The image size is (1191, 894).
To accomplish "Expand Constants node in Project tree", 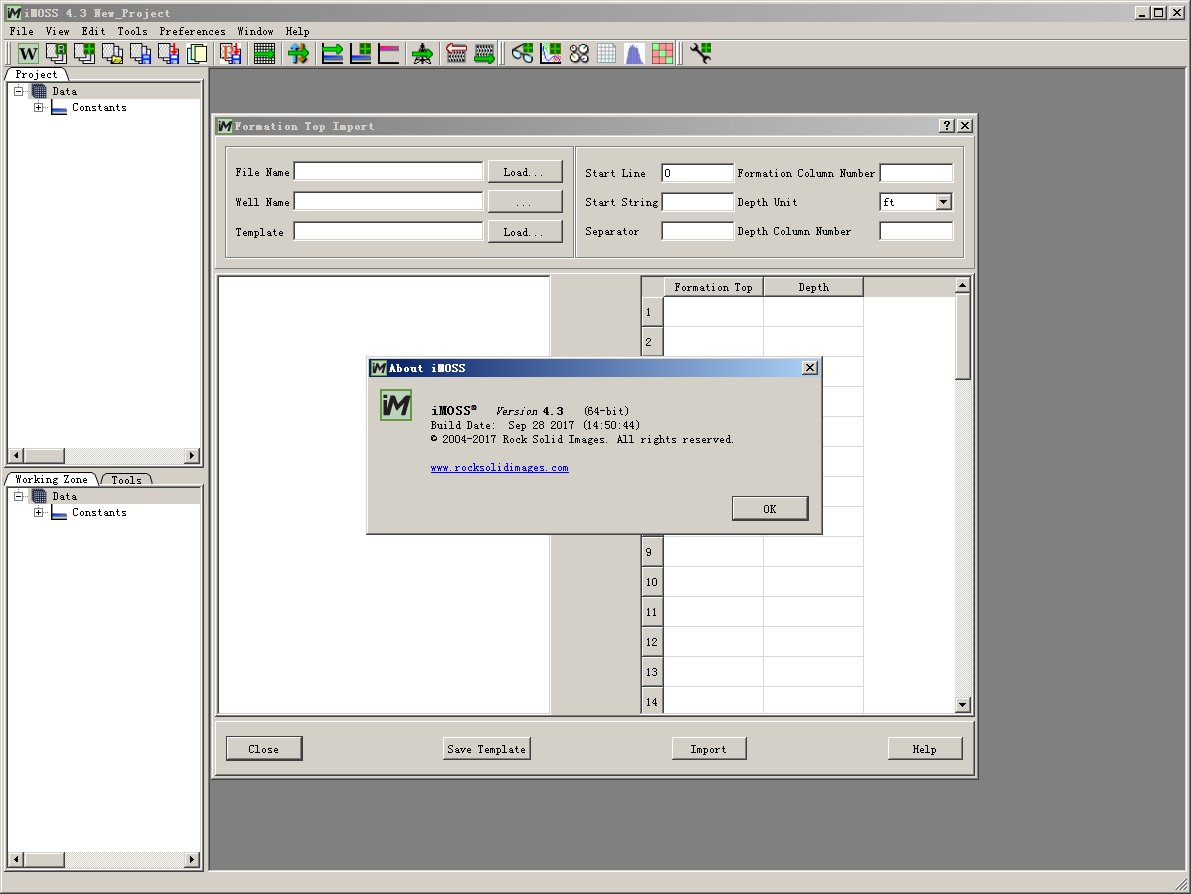I will tap(39, 108).
